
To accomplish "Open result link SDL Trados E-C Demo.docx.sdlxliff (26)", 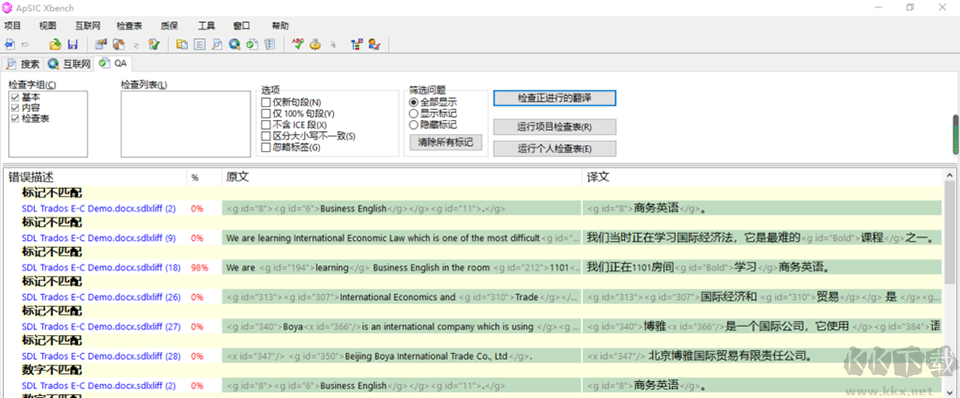I will (x=101, y=297).
